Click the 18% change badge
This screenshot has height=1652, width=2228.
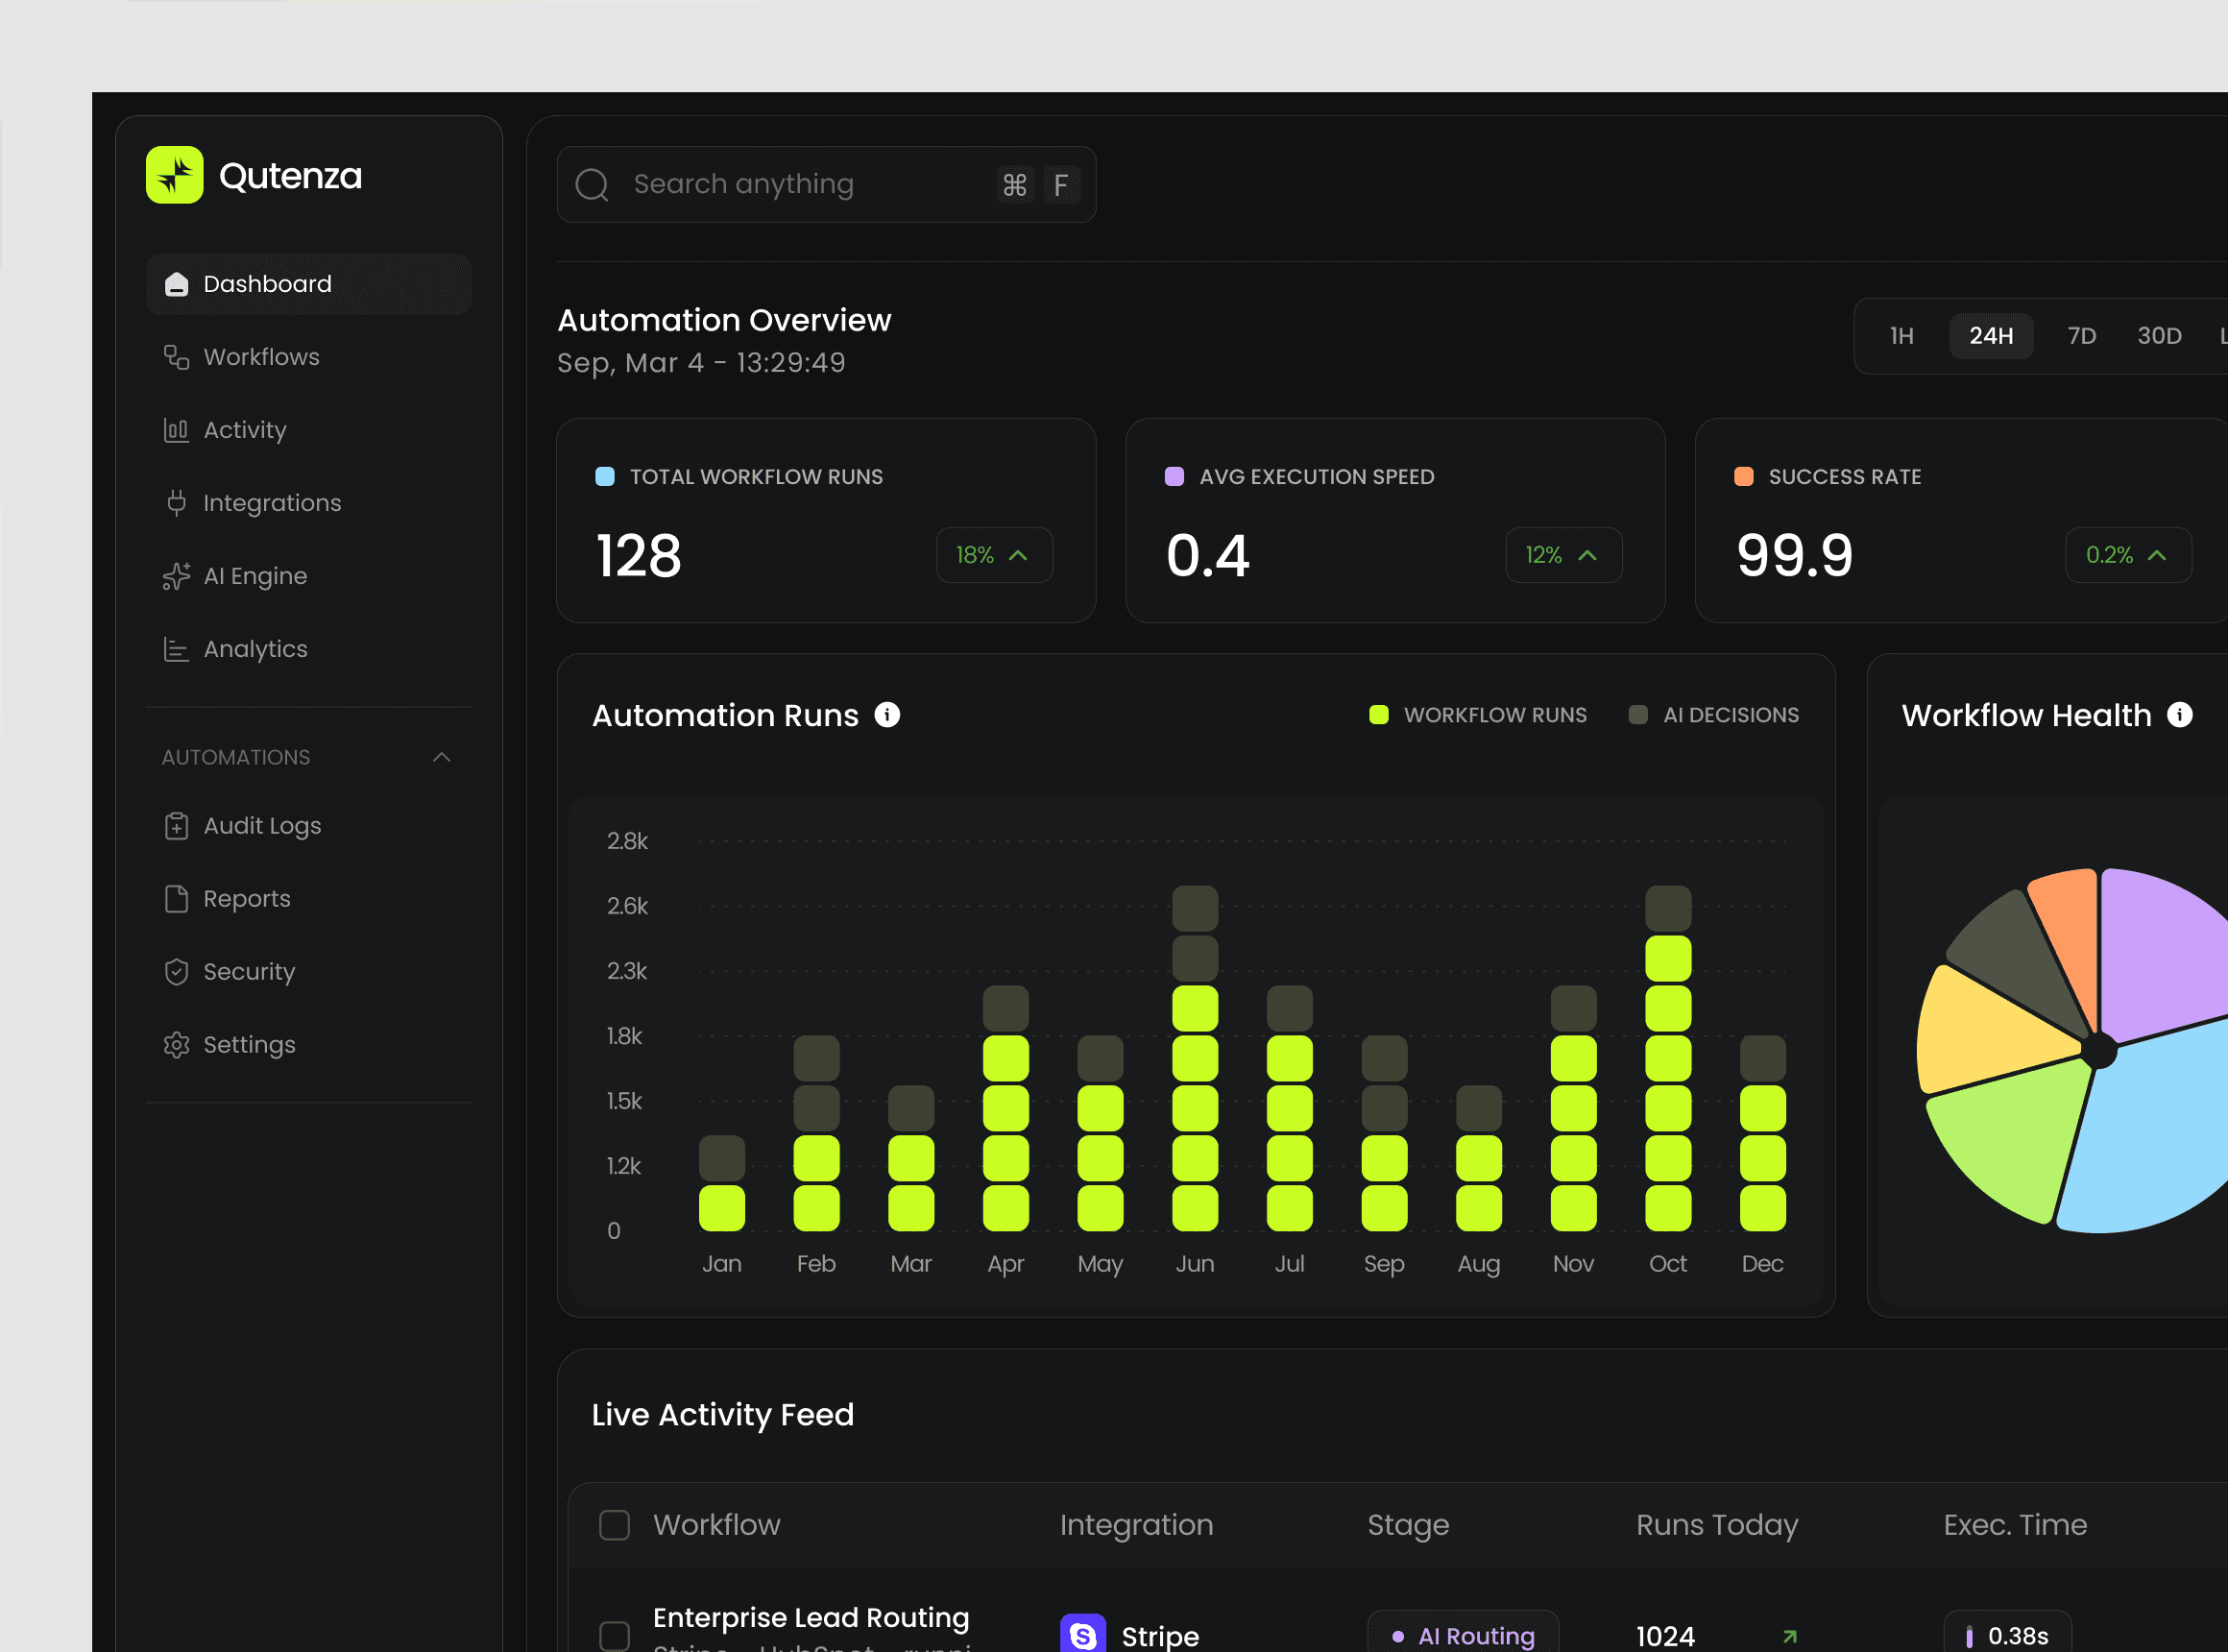tap(994, 555)
